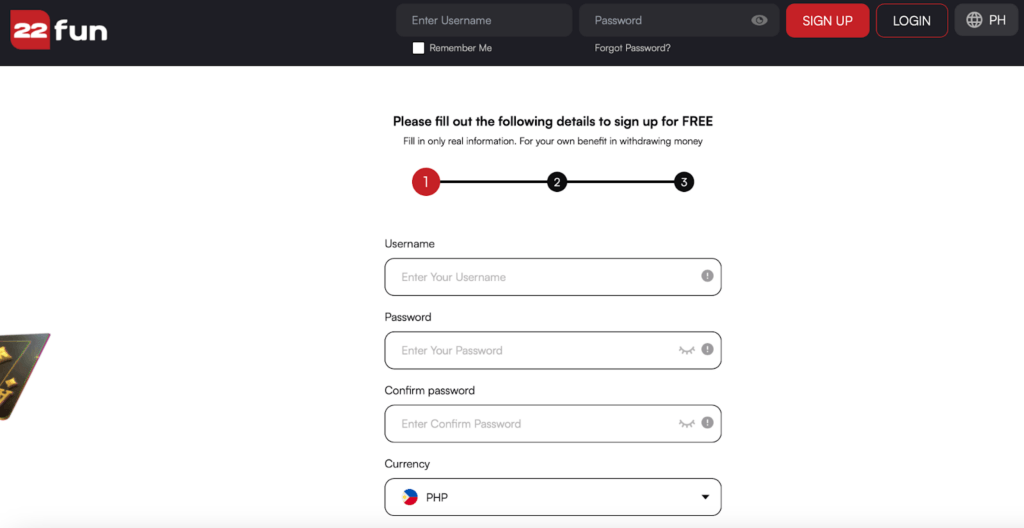Go to step 2 of signup
Image resolution: width=1024 pixels, height=528 pixels.
click(x=556, y=182)
